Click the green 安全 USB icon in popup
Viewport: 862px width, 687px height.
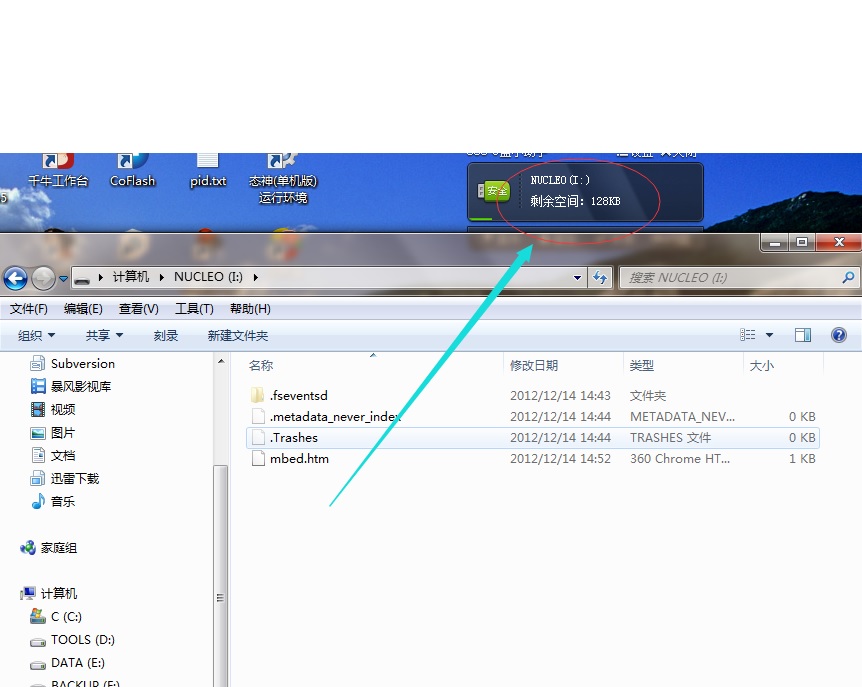494,191
